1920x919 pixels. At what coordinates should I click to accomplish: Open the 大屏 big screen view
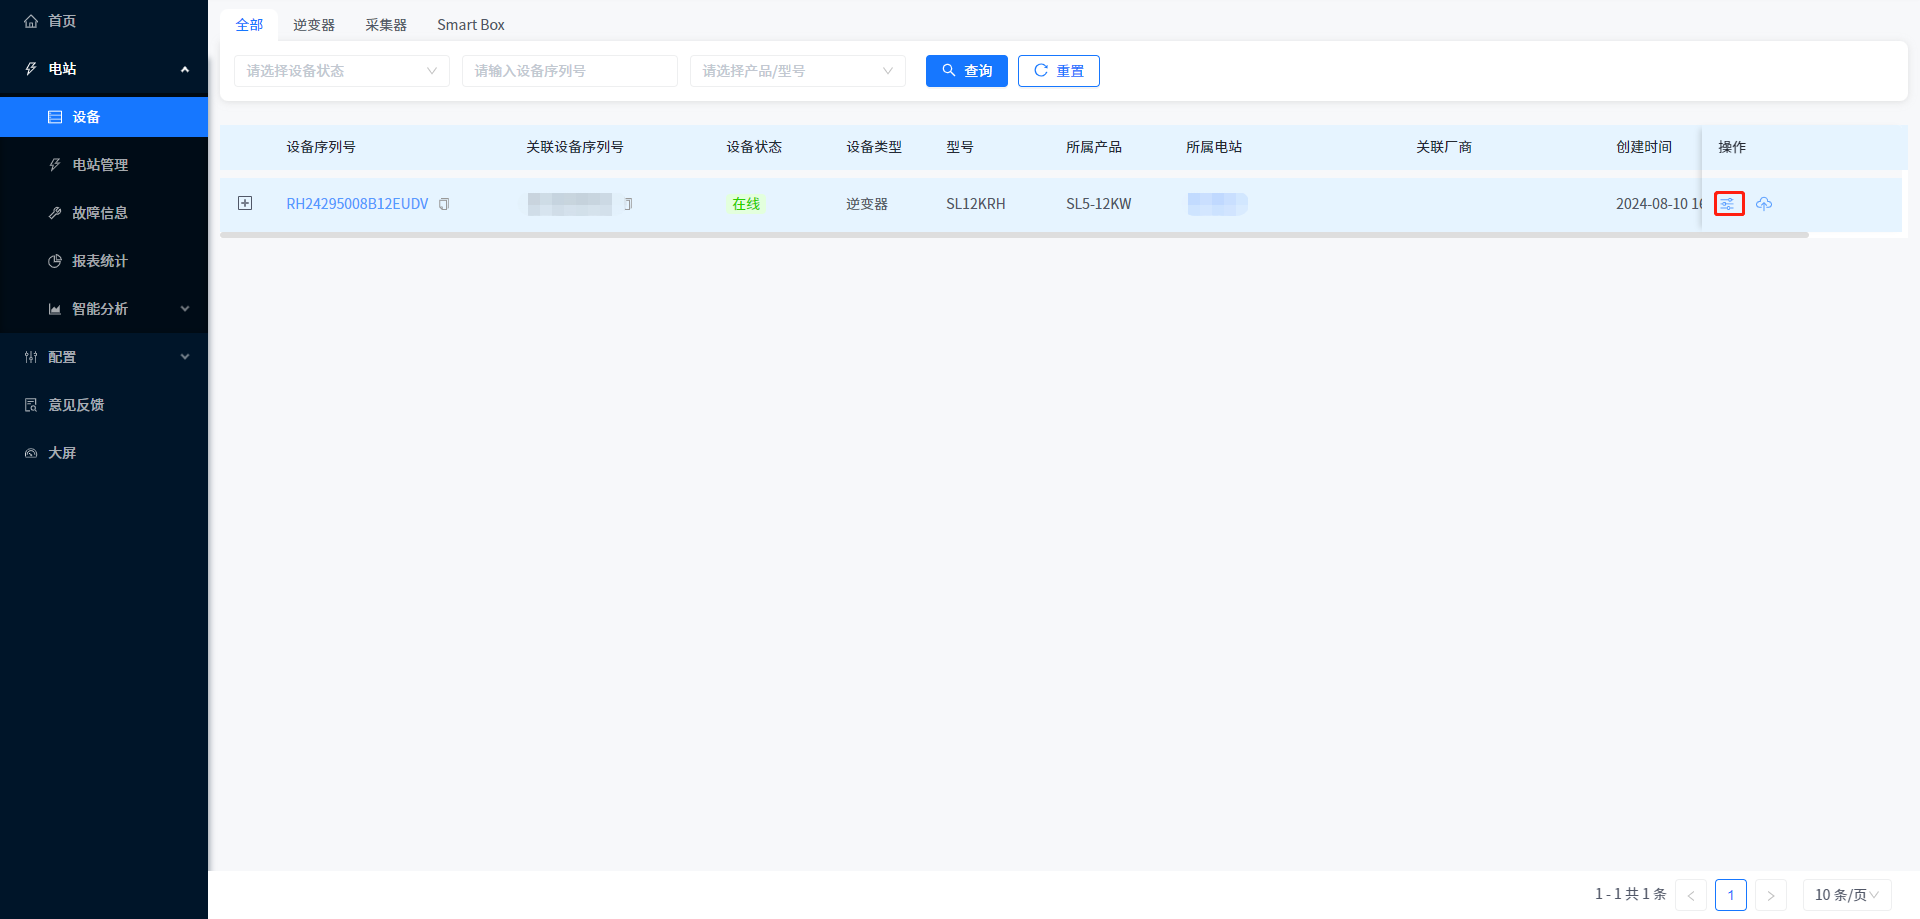coord(62,453)
